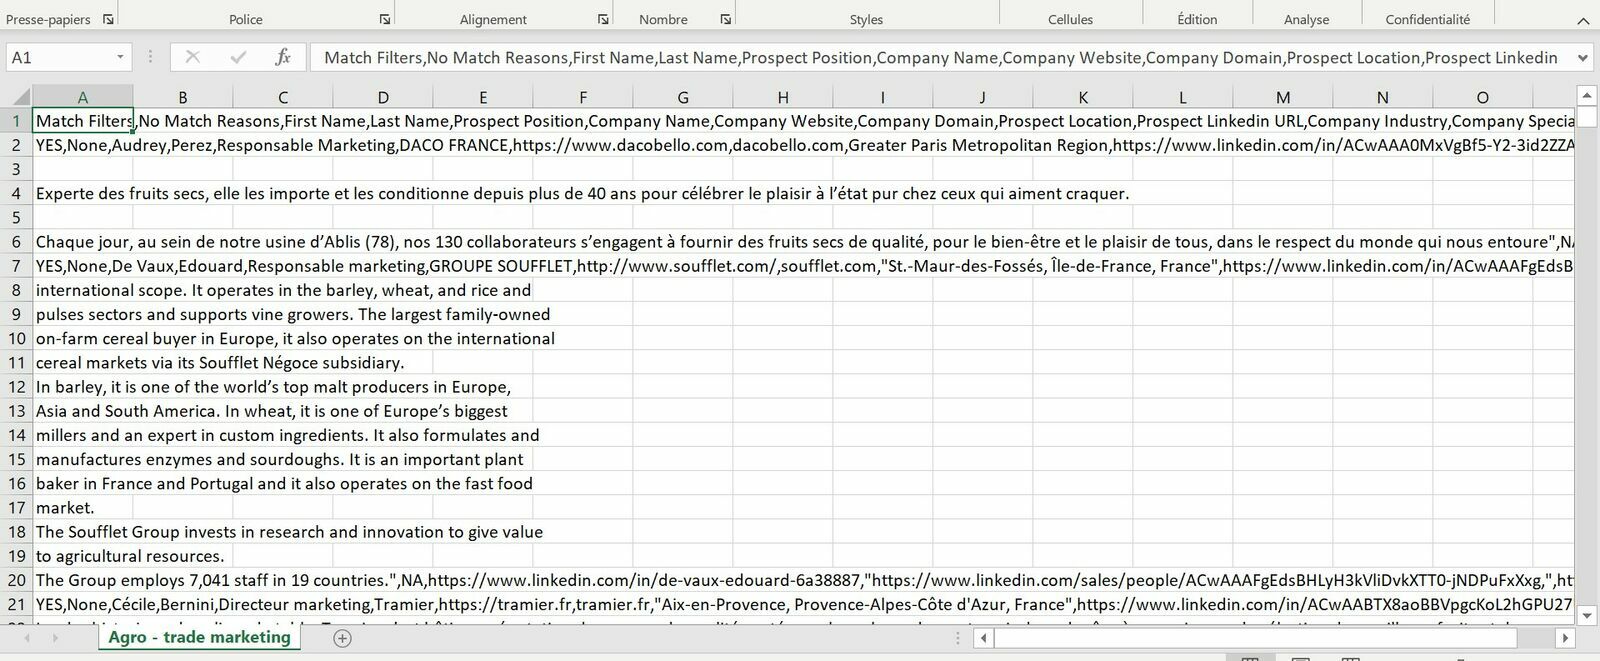Confirm entry with checkmark icon
The width and height of the screenshot is (1600, 661).
coord(238,57)
